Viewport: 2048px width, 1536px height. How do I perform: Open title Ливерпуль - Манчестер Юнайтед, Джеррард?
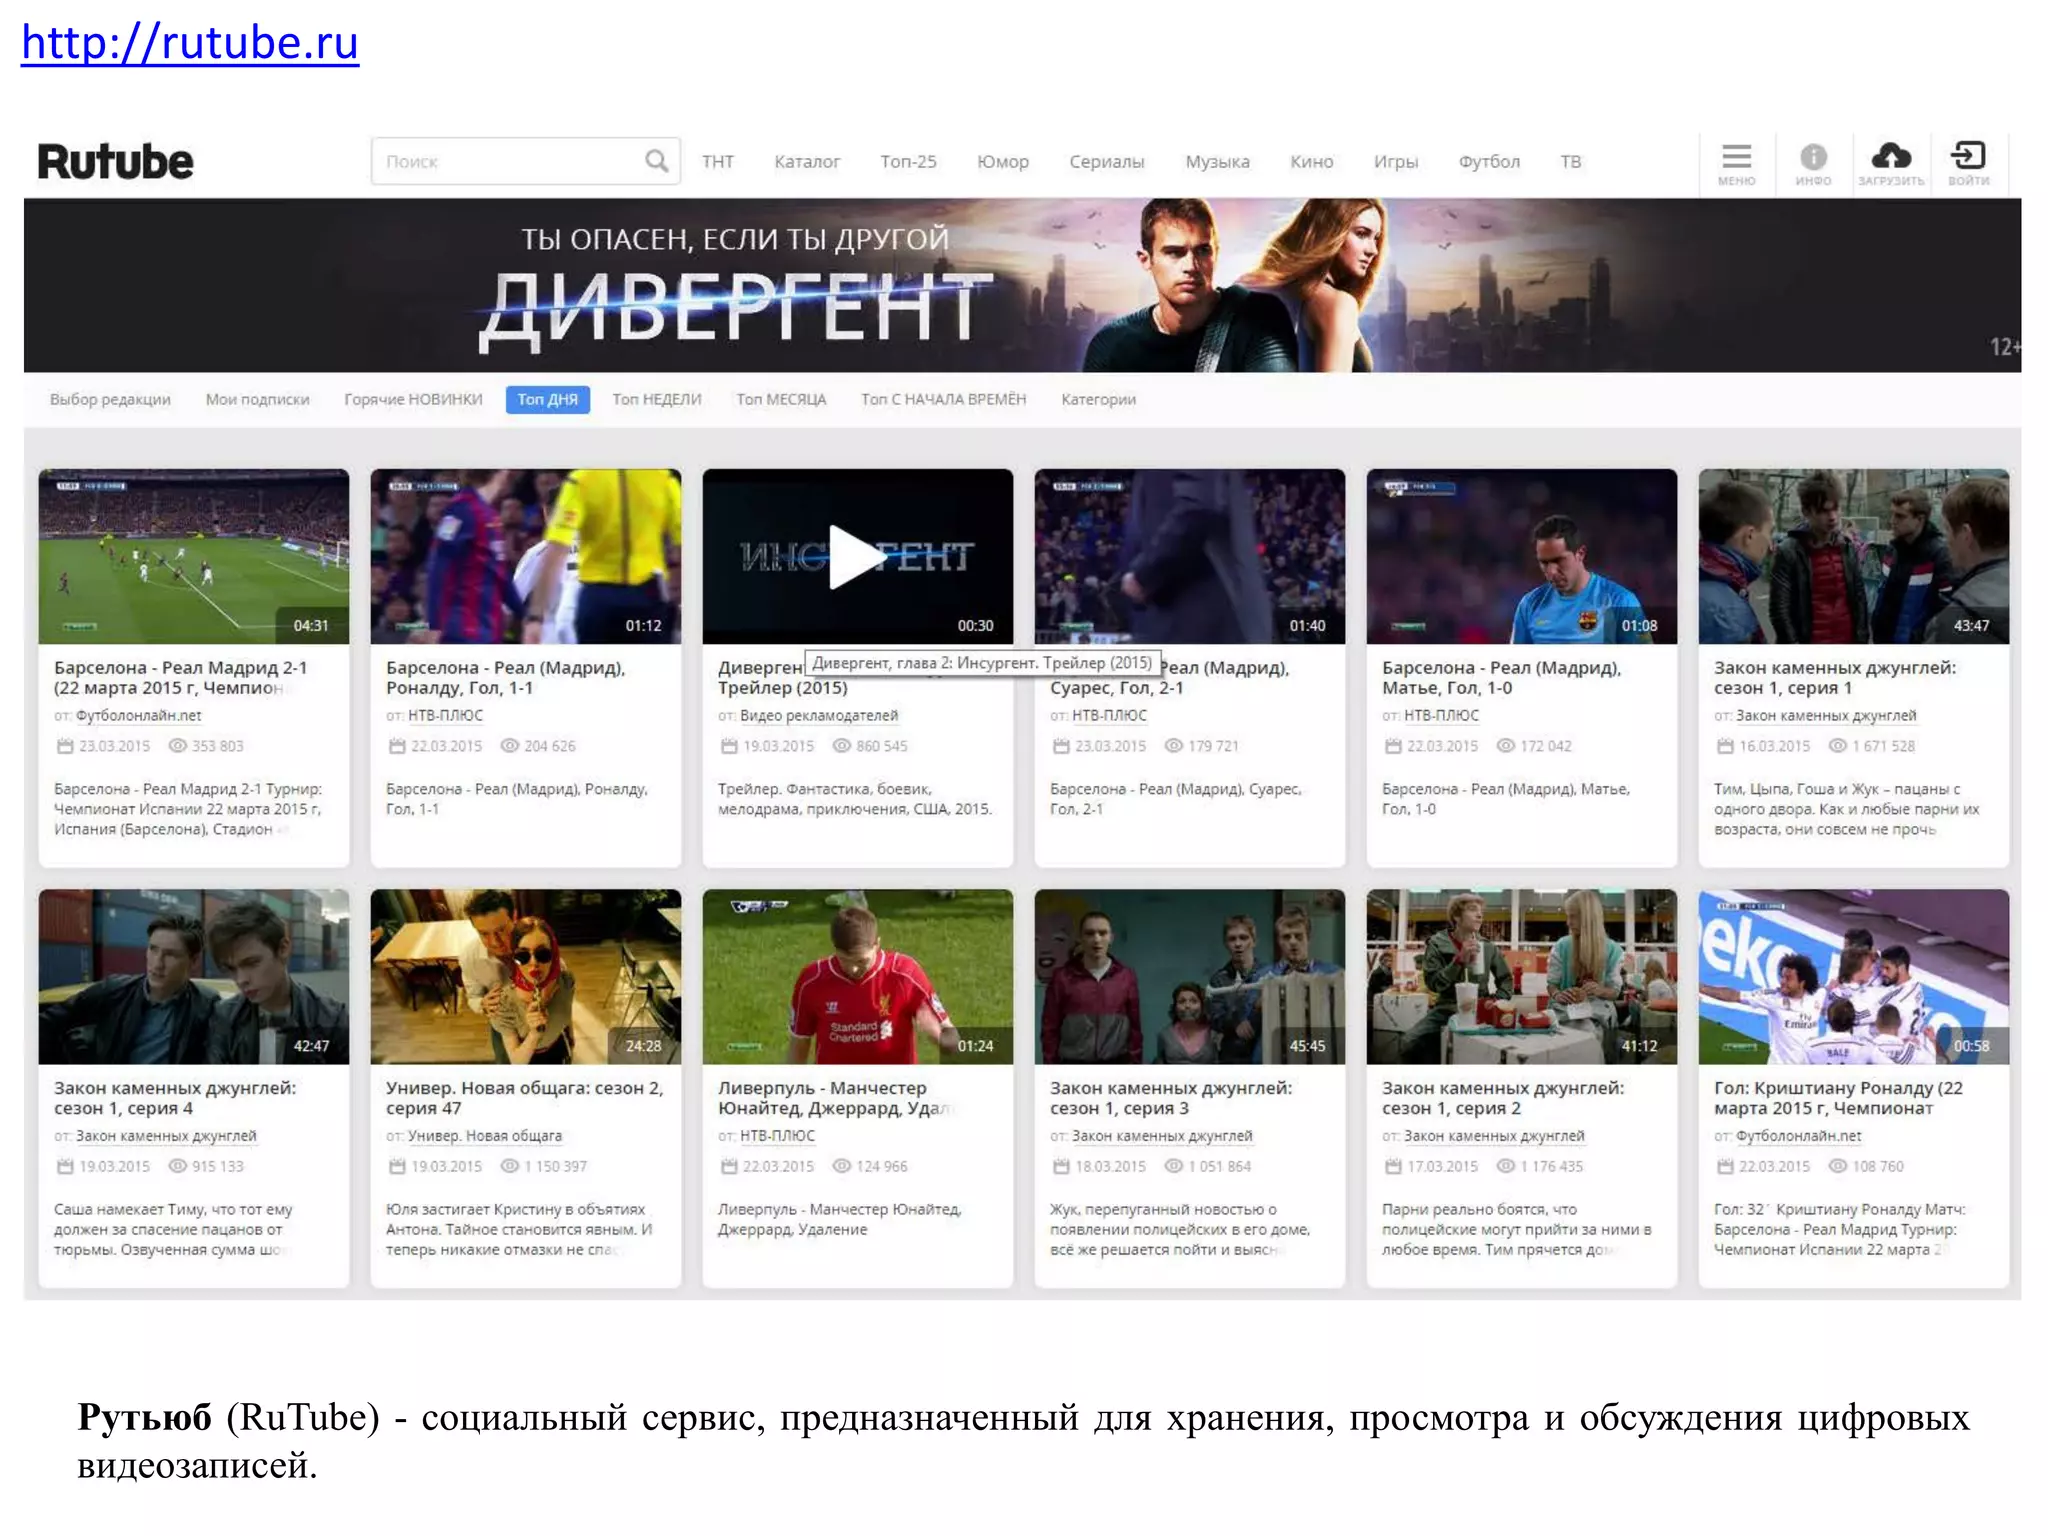coord(835,1098)
